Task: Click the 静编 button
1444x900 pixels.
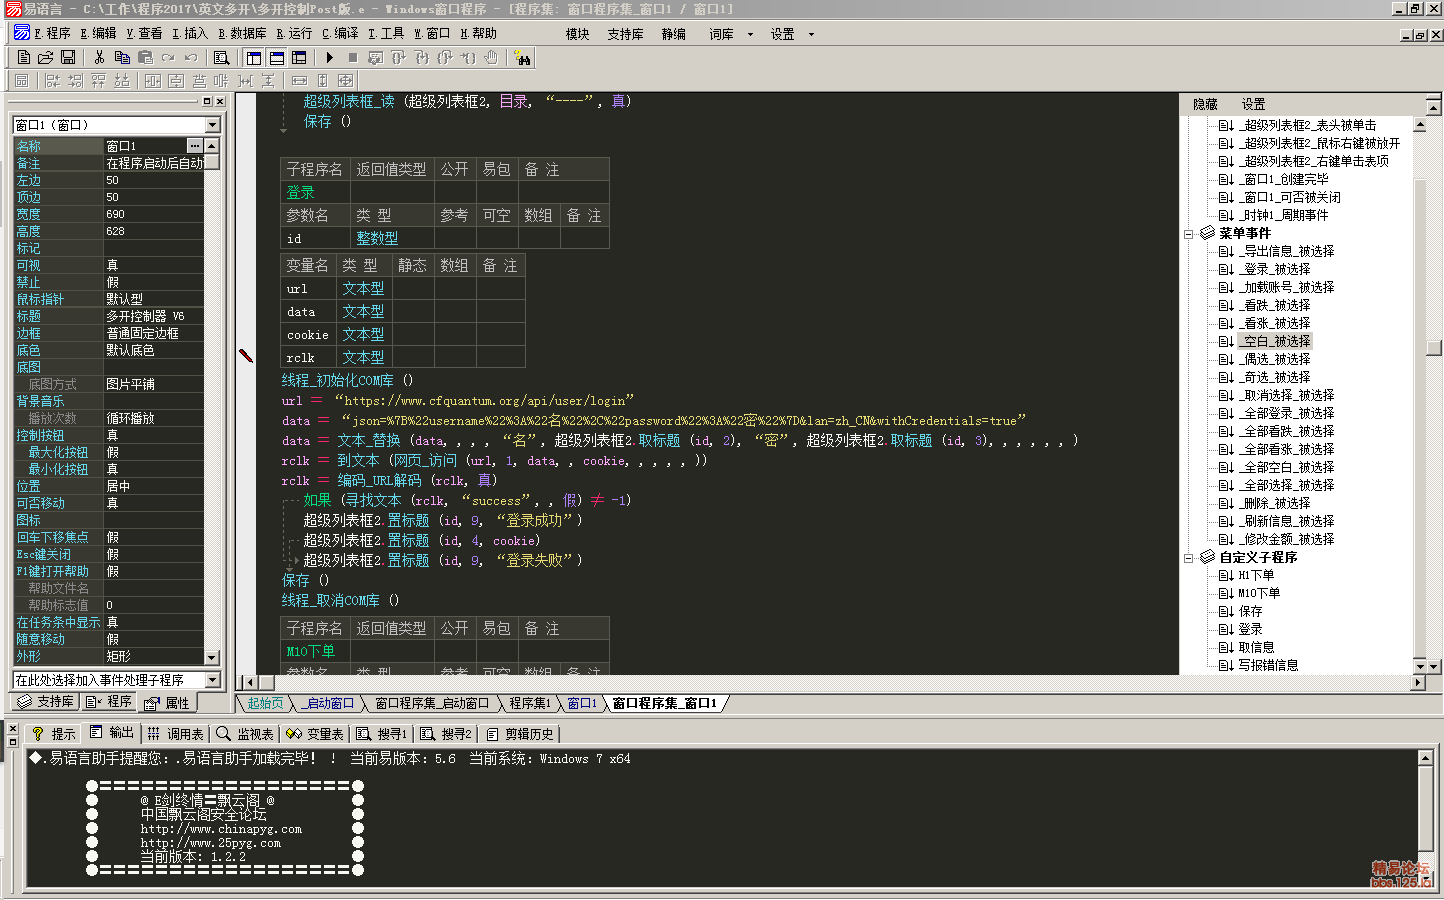Action: (x=674, y=34)
